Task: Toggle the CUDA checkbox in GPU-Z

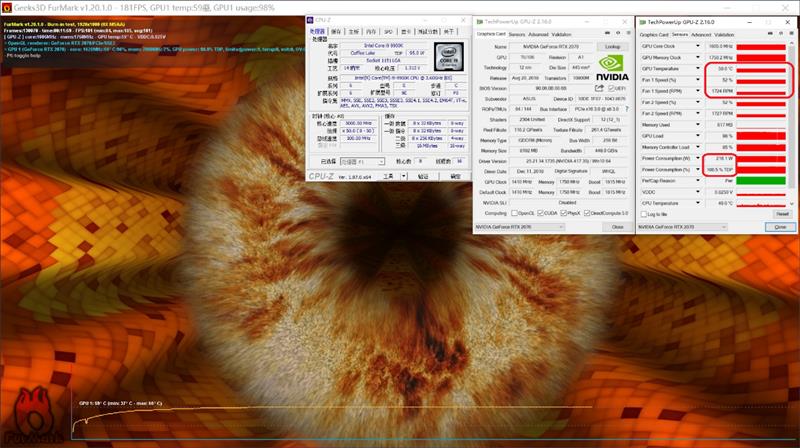Action: point(540,213)
